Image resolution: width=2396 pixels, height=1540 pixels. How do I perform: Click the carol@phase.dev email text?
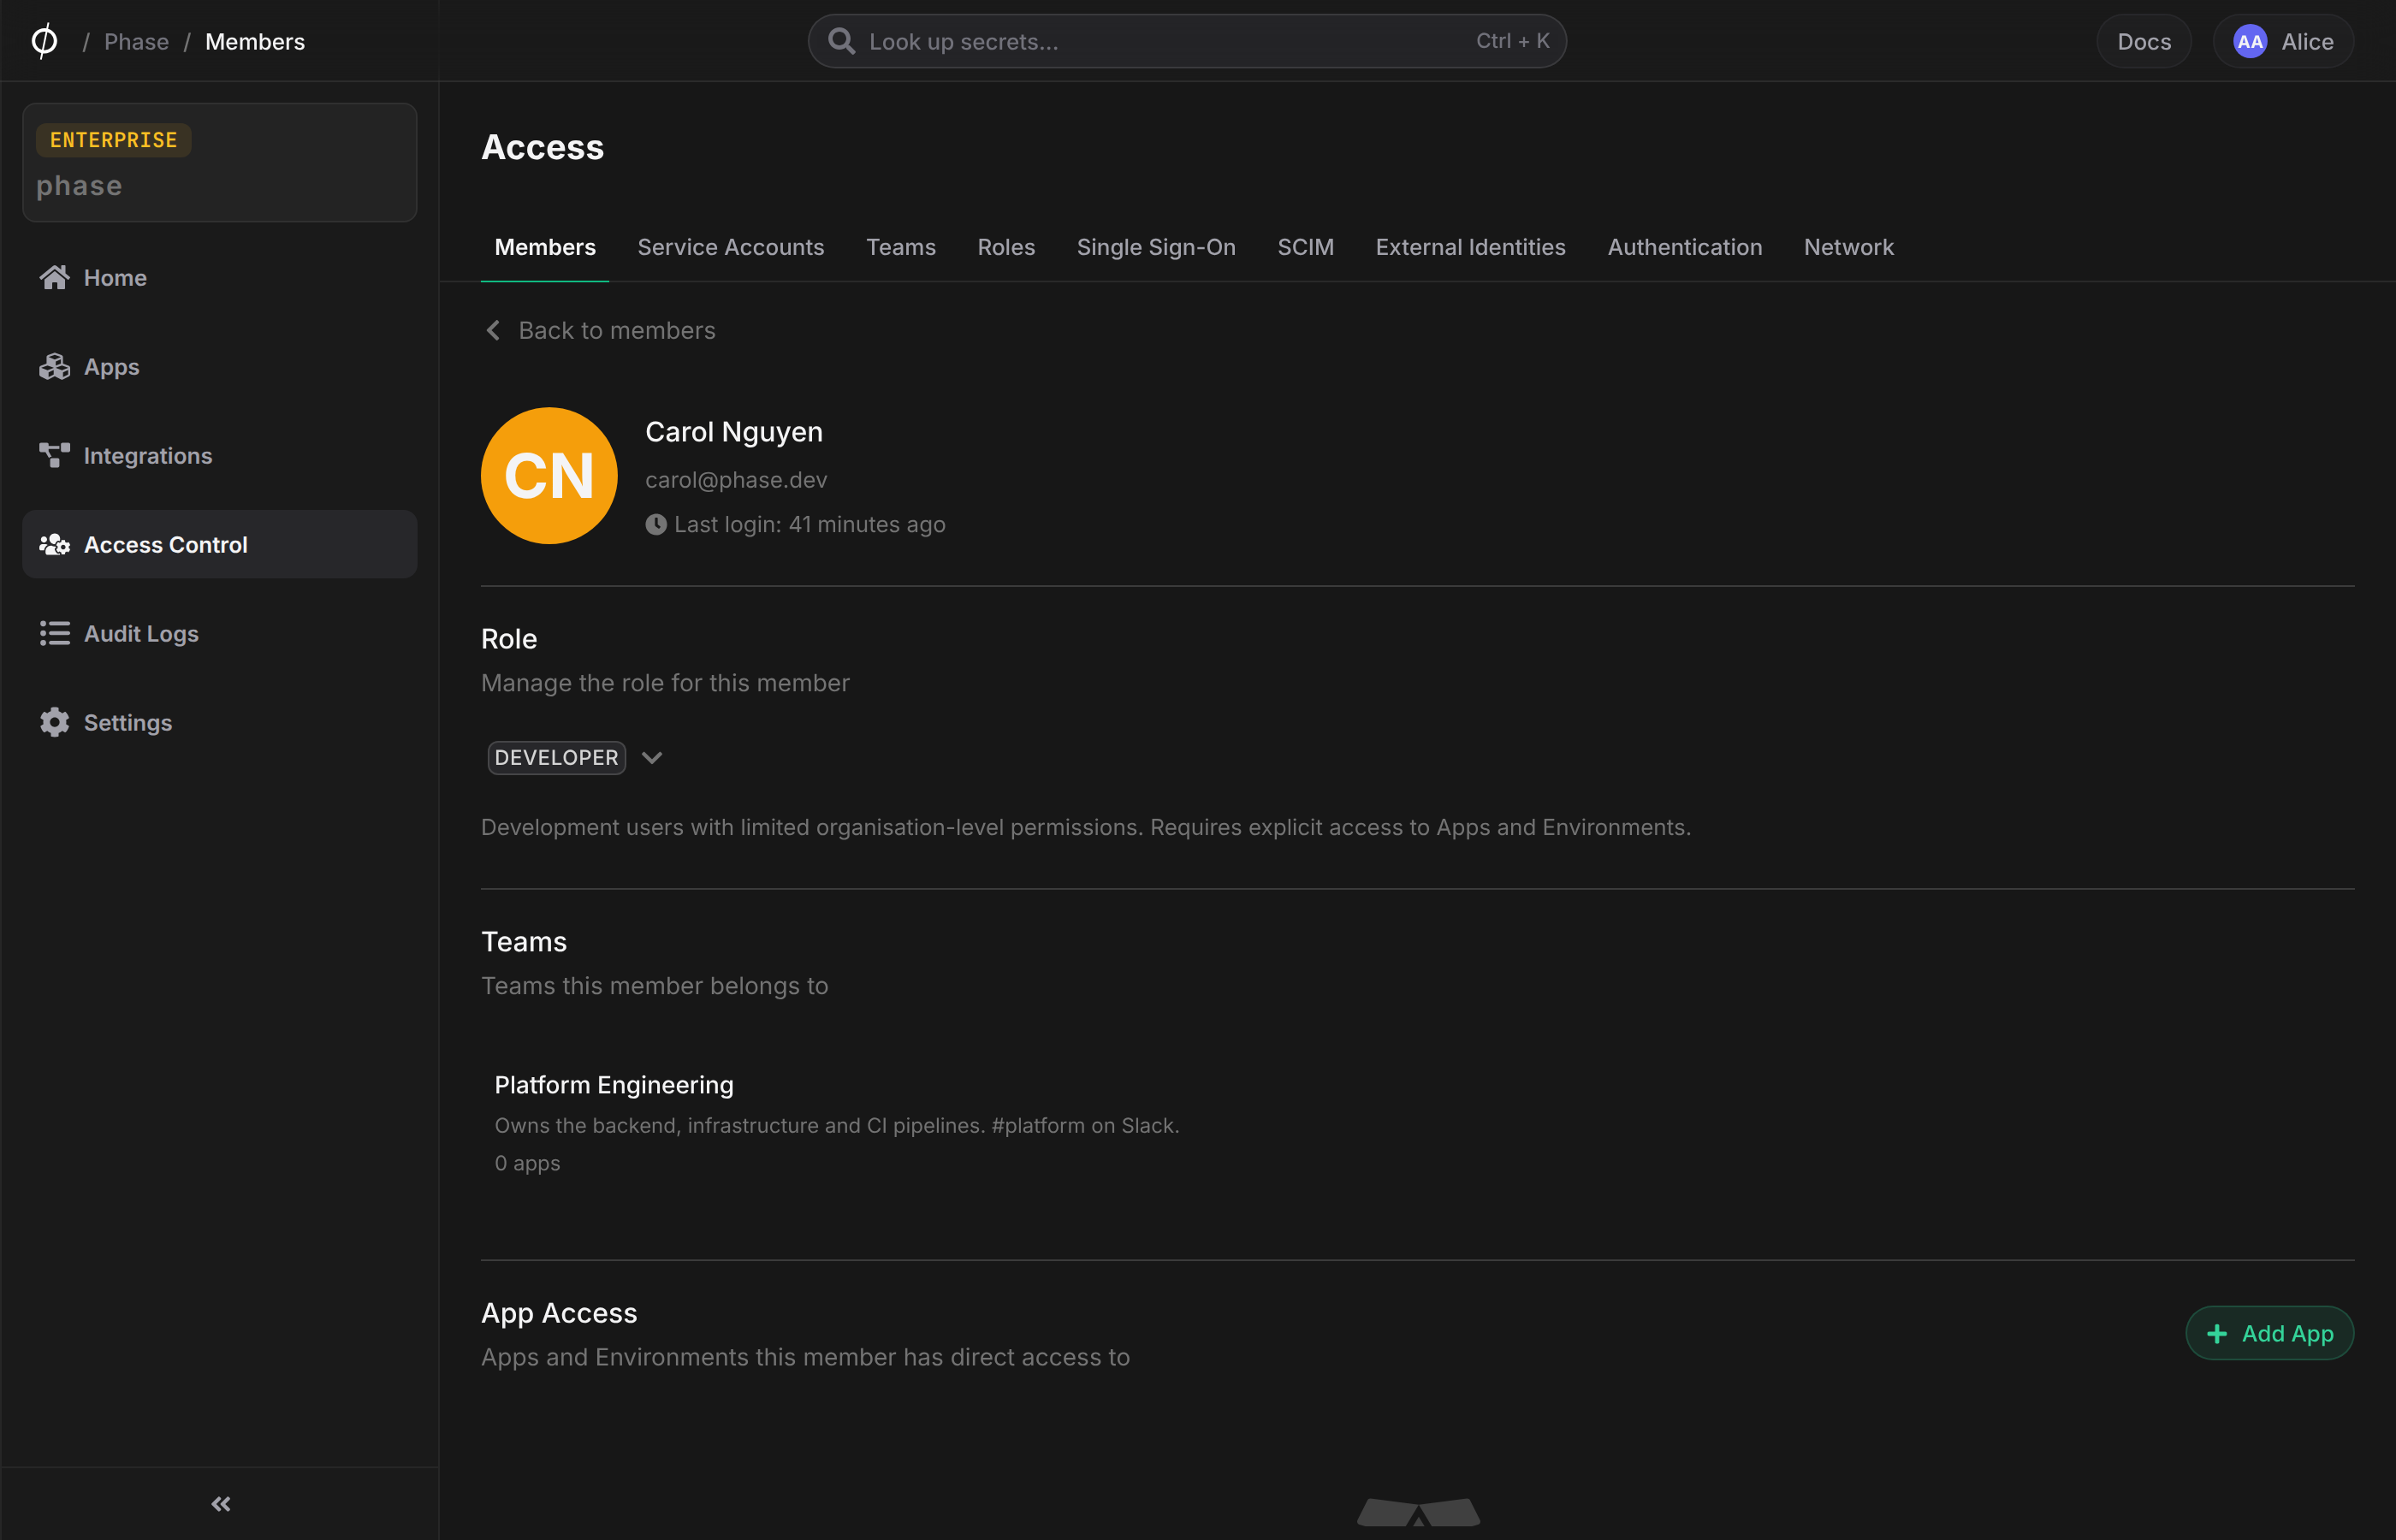[x=736, y=479]
